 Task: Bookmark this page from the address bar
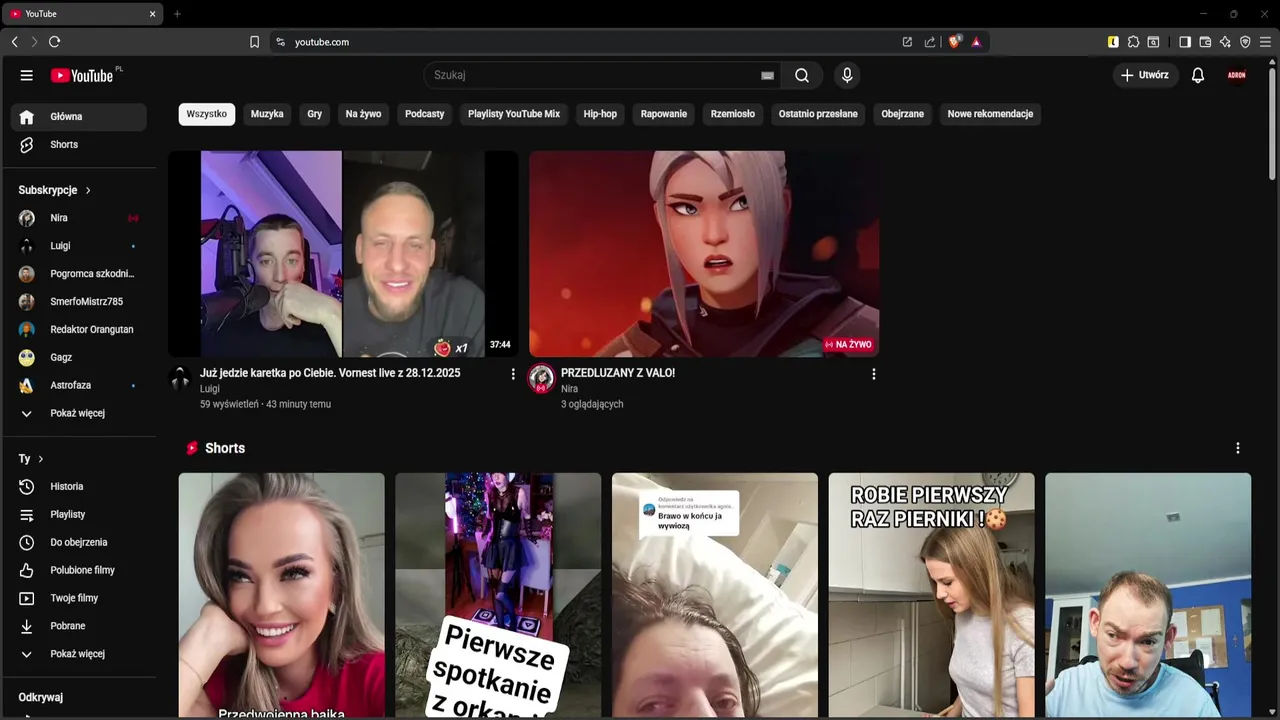point(254,42)
